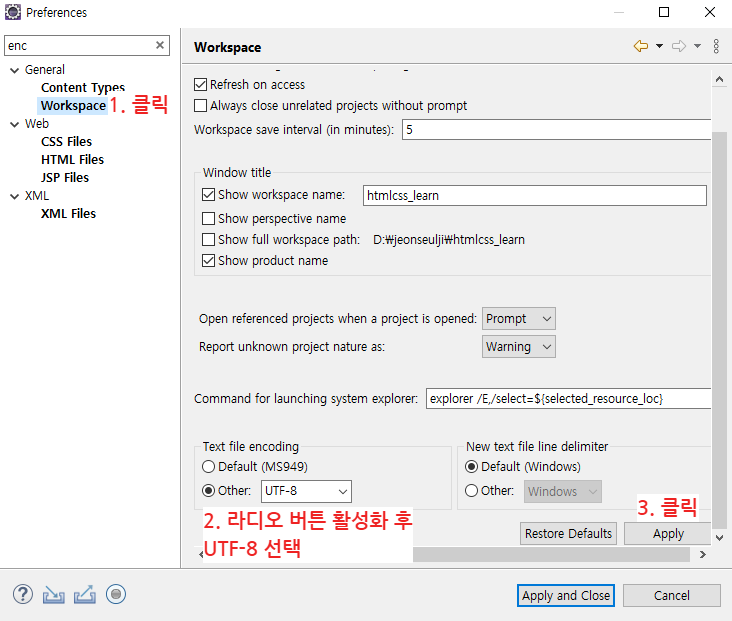732x621 pixels.
Task: Toggle Show workspace name checkbox
Action: (x=208, y=194)
